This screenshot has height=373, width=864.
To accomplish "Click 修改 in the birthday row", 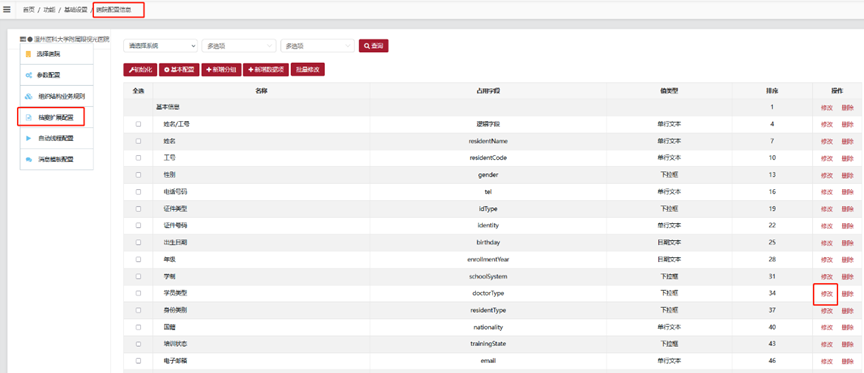I will click(x=827, y=243).
